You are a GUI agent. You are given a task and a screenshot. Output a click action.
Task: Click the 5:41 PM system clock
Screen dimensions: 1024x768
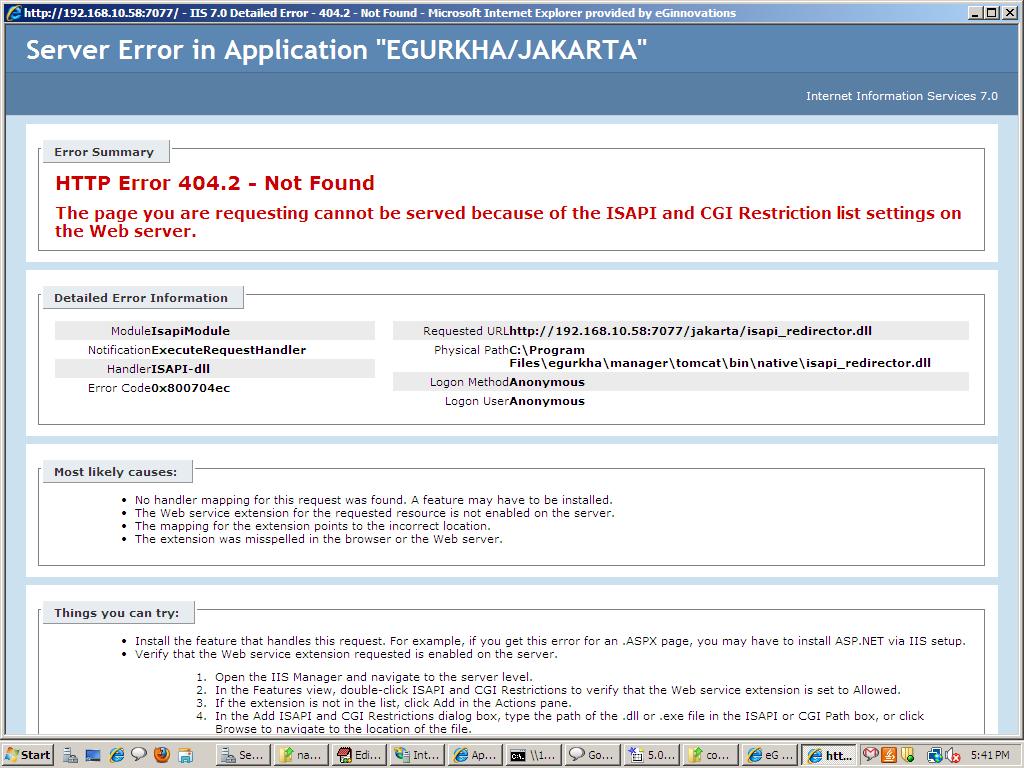tap(990, 755)
